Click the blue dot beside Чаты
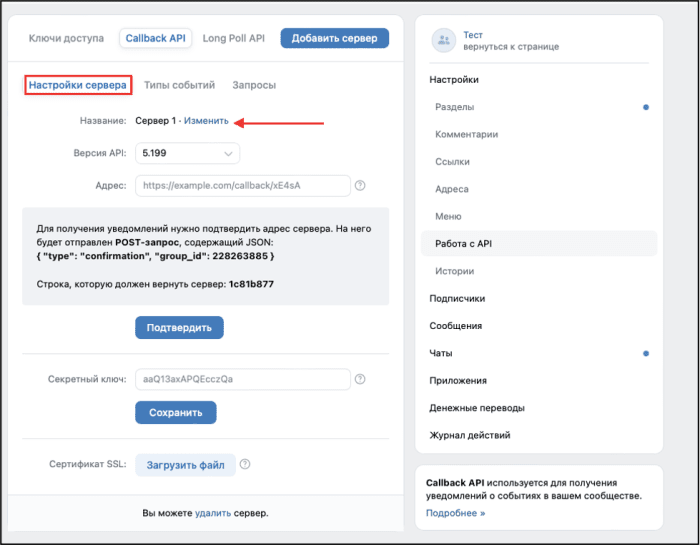 [x=646, y=354]
